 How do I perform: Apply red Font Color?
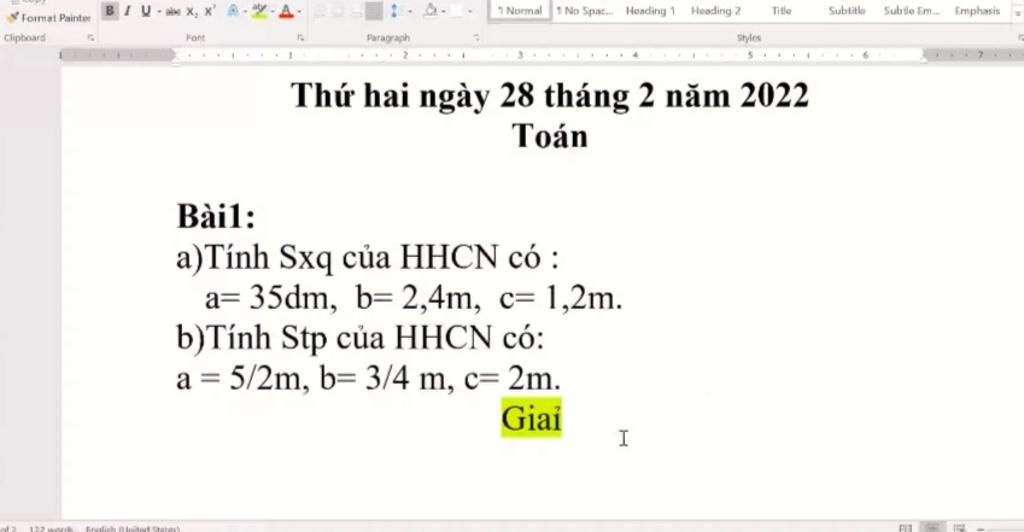tap(286, 11)
